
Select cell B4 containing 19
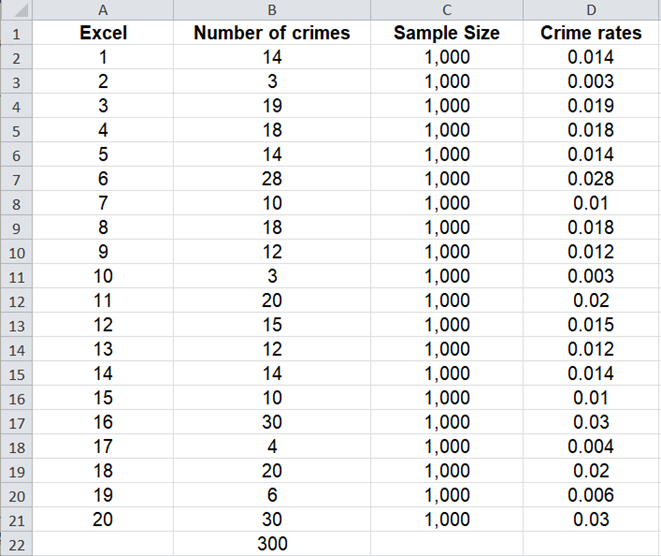click(271, 106)
